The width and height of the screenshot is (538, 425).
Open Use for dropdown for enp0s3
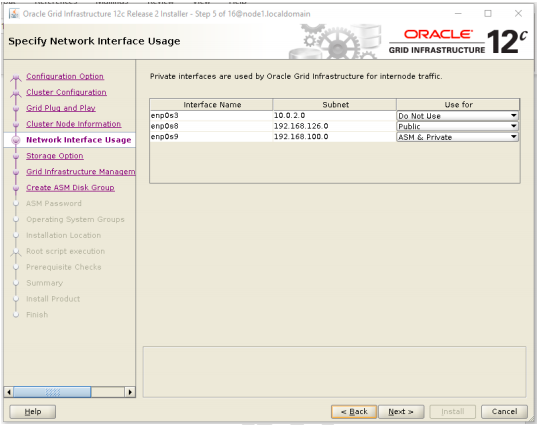(x=457, y=116)
